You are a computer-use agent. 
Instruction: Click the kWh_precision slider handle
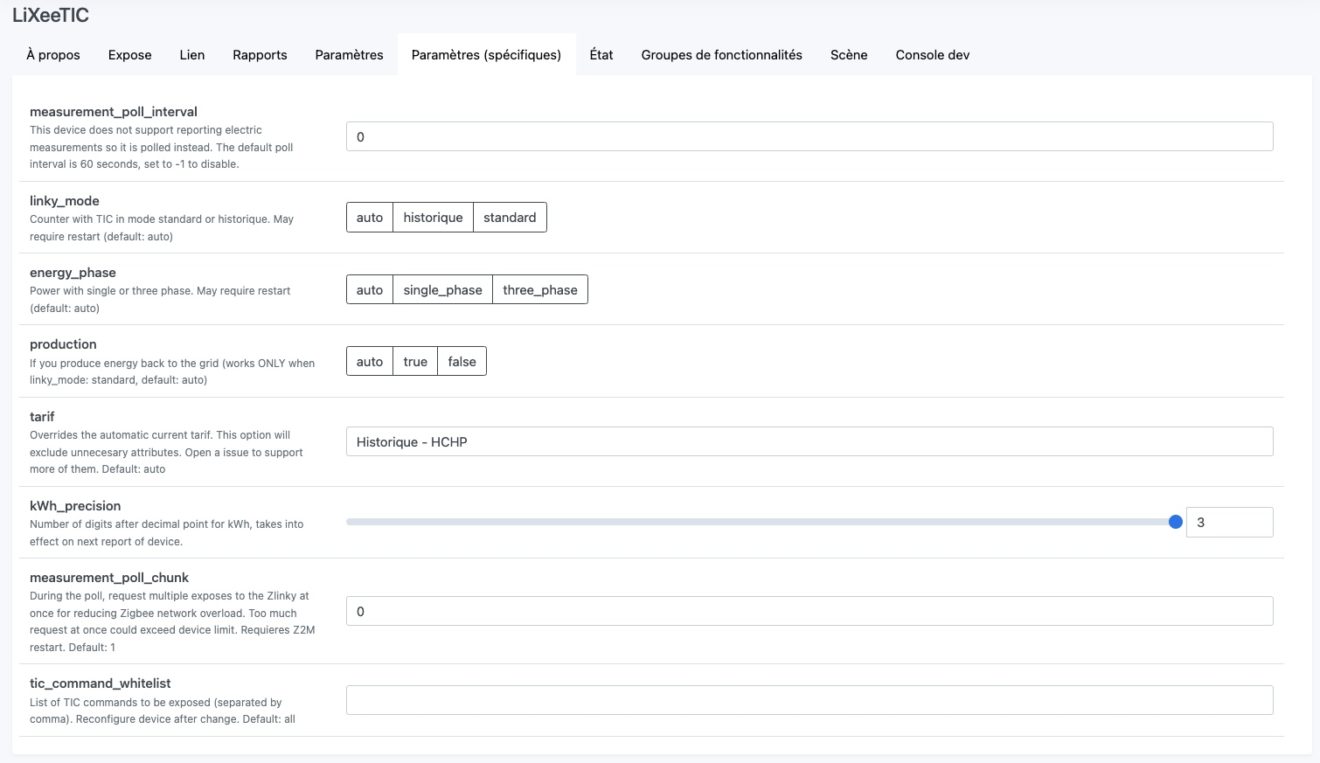click(x=1175, y=522)
